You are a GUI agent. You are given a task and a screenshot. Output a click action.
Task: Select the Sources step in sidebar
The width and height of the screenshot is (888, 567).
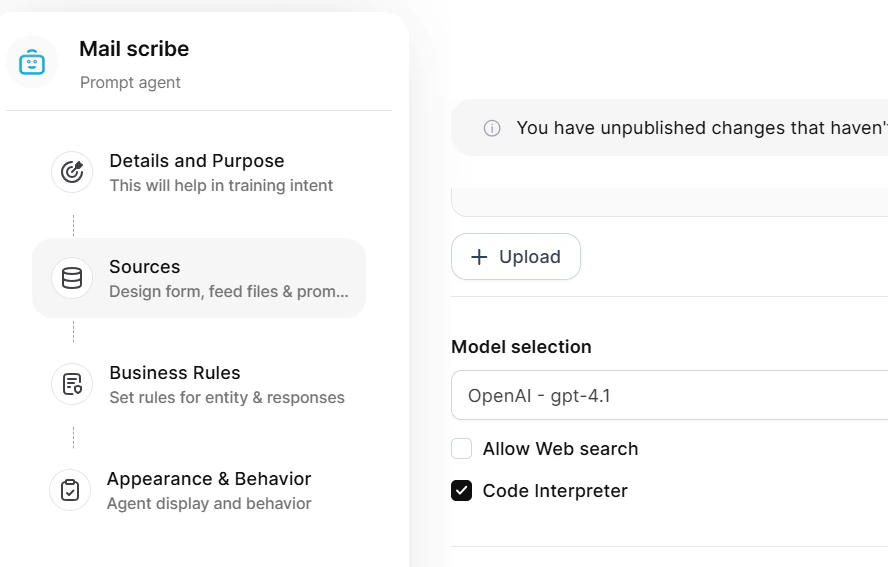tap(199, 278)
